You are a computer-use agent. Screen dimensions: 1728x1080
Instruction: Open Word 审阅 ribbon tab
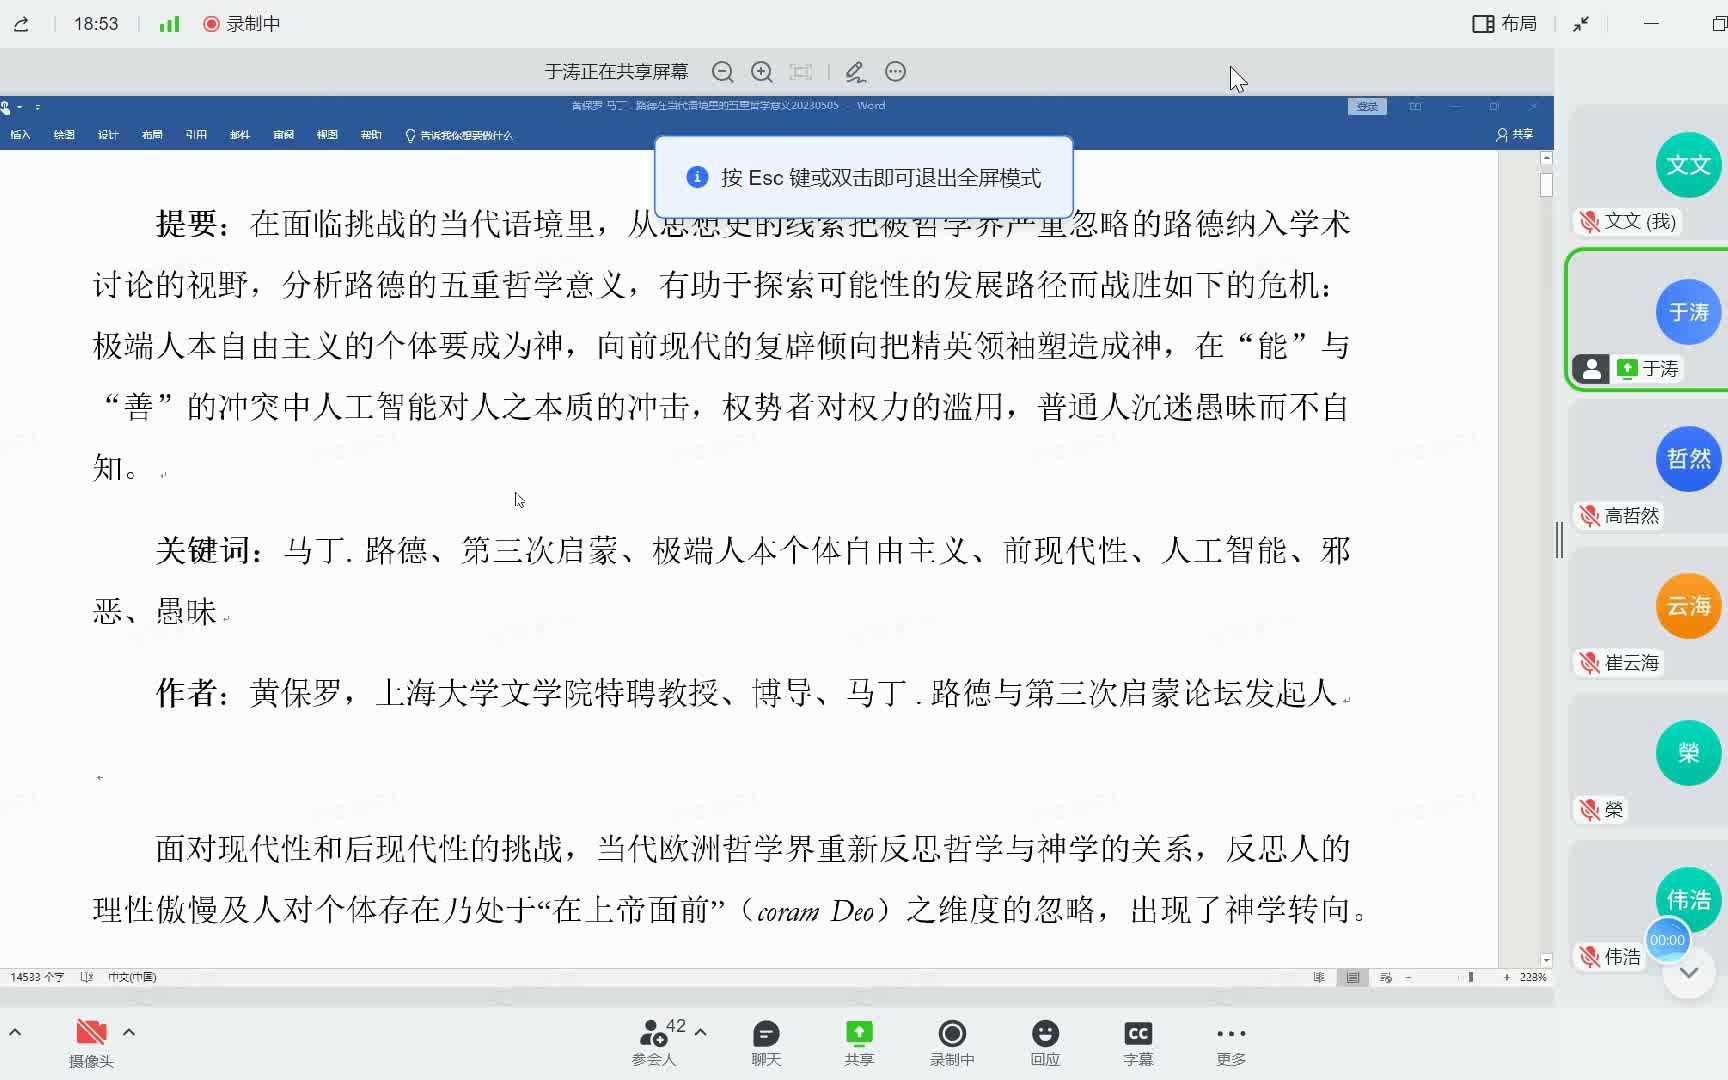coord(284,135)
